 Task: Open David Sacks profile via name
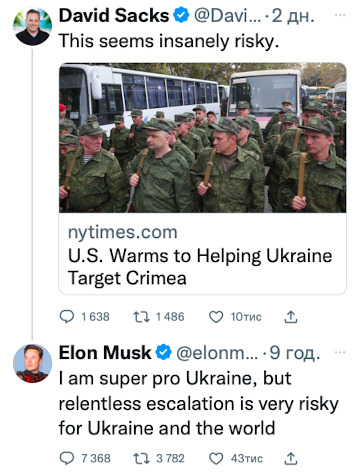pyautogui.click(x=114, y=15)
